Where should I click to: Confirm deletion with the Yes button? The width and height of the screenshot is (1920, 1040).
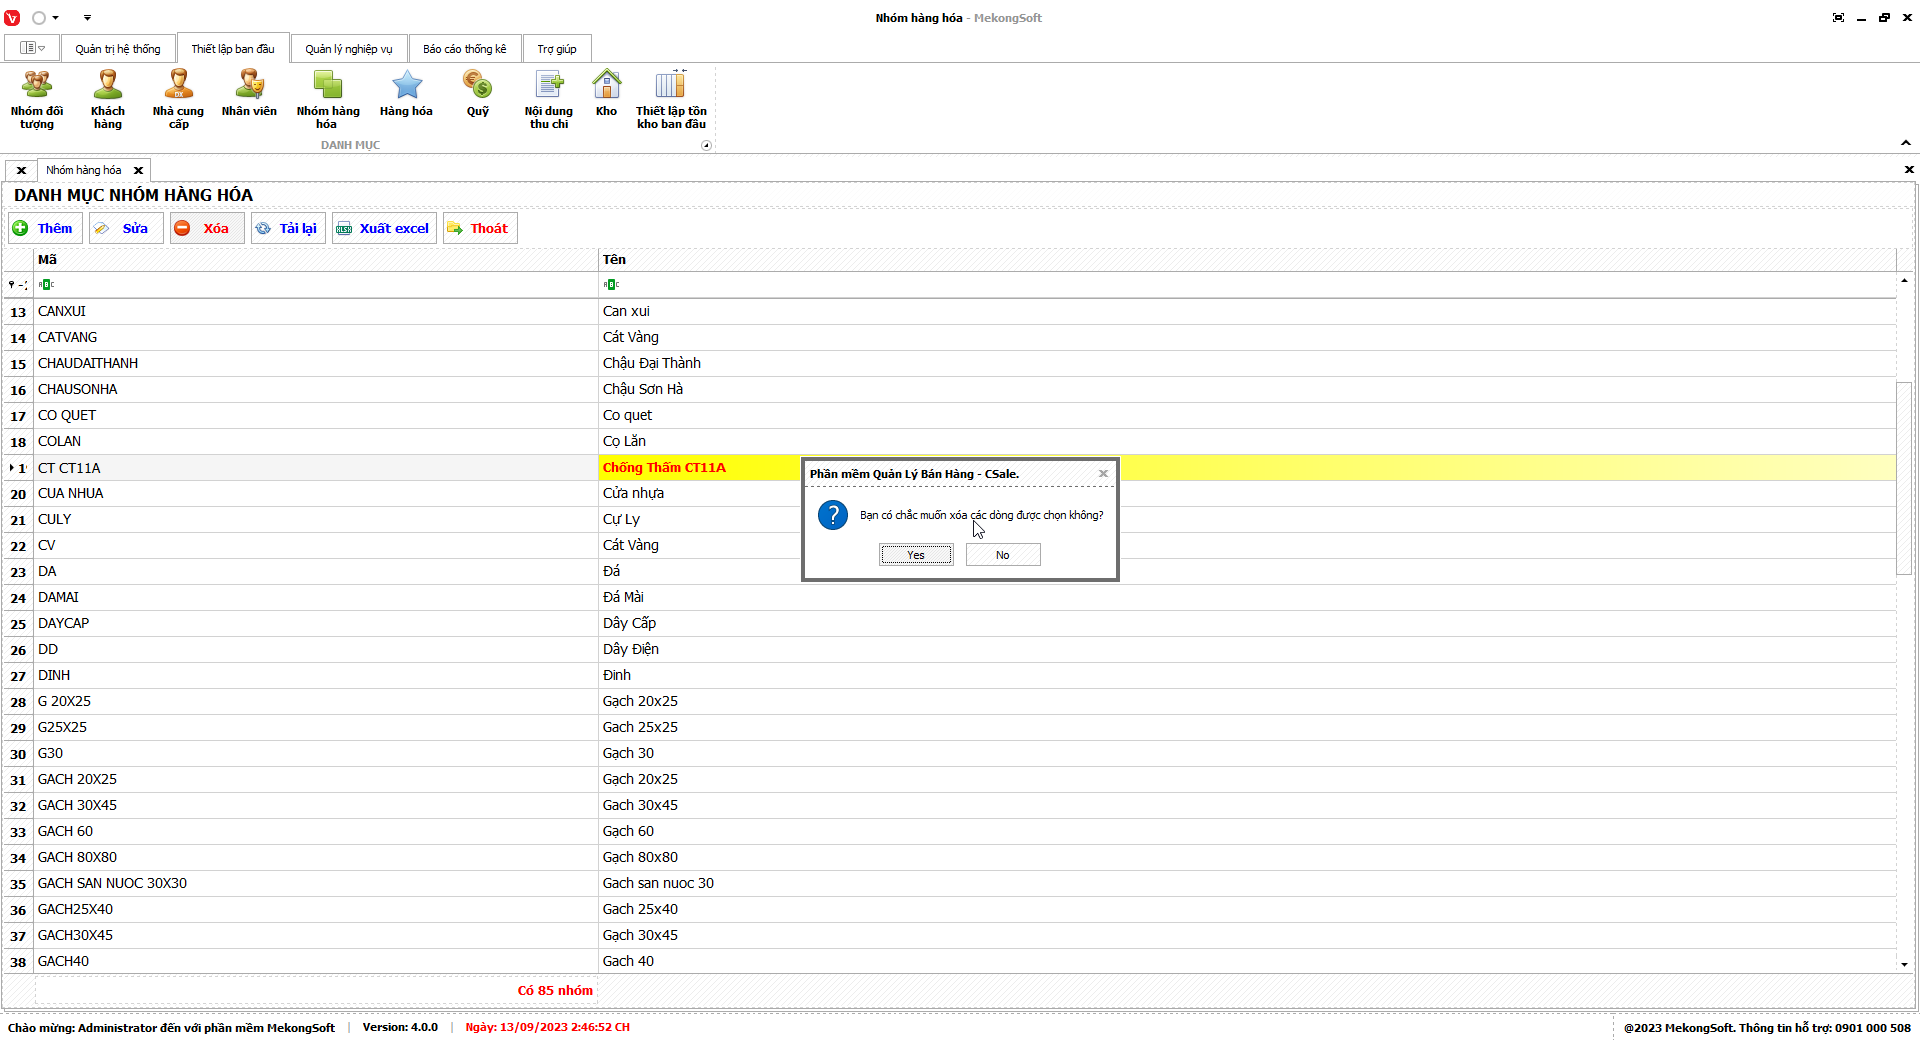pyautogui.click(x=916, y=555)
